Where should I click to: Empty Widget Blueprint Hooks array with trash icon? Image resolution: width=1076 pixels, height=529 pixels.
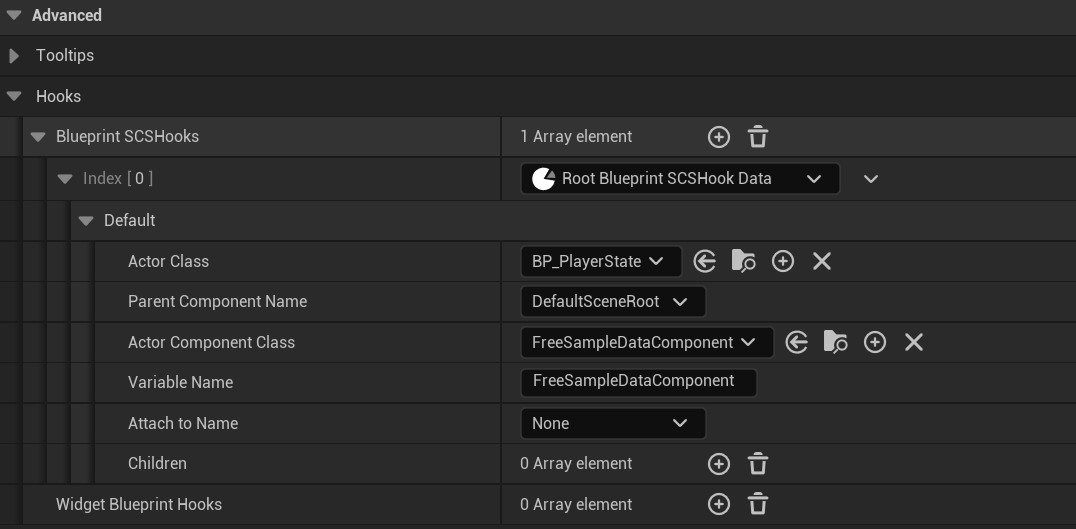pos(758,504)
